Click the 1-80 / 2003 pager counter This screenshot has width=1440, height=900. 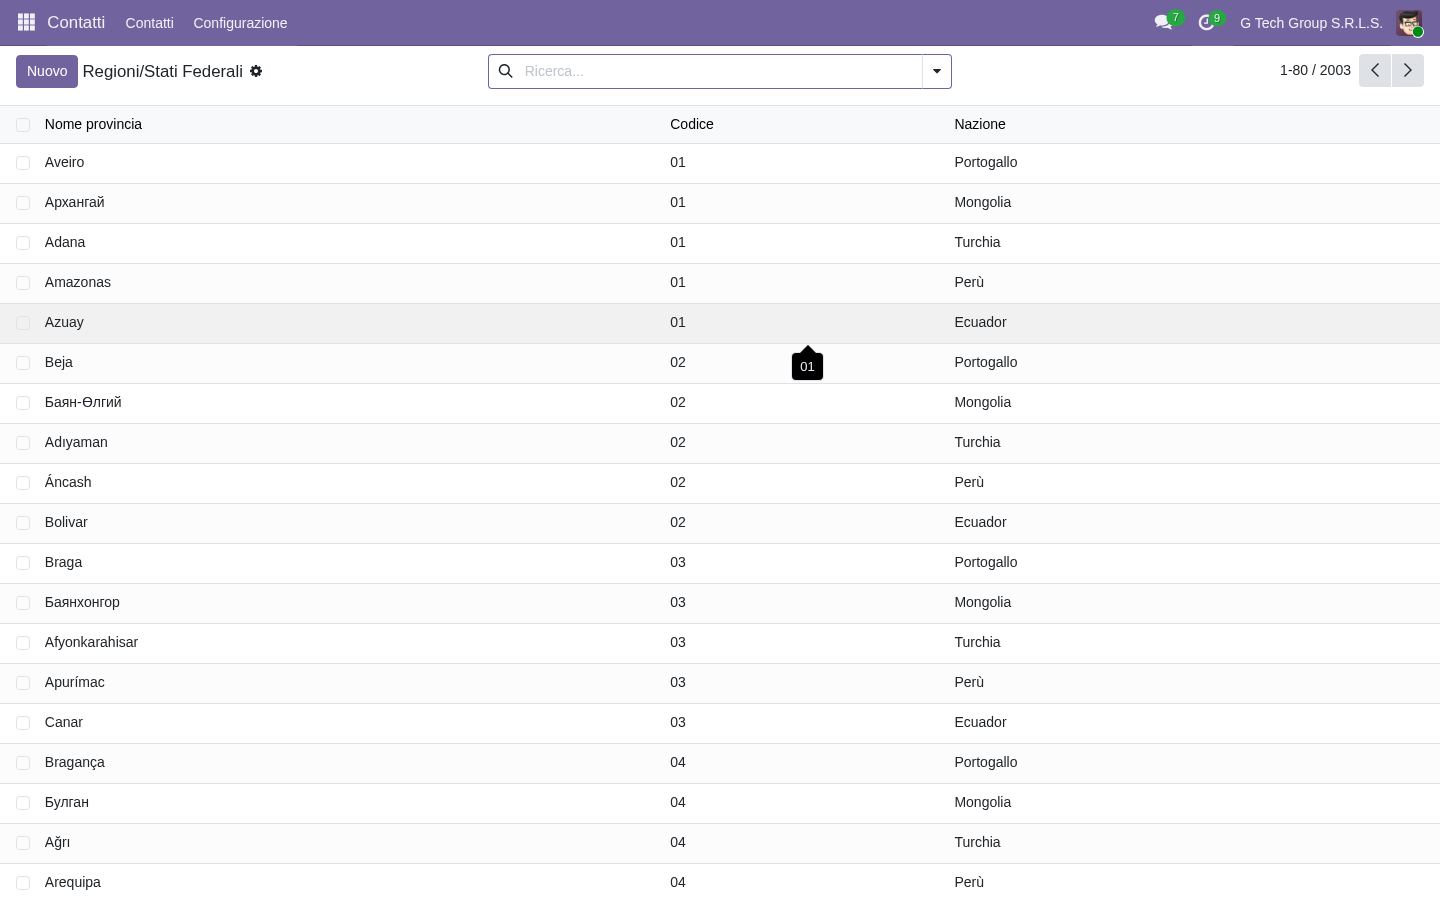coord(1315,70)
